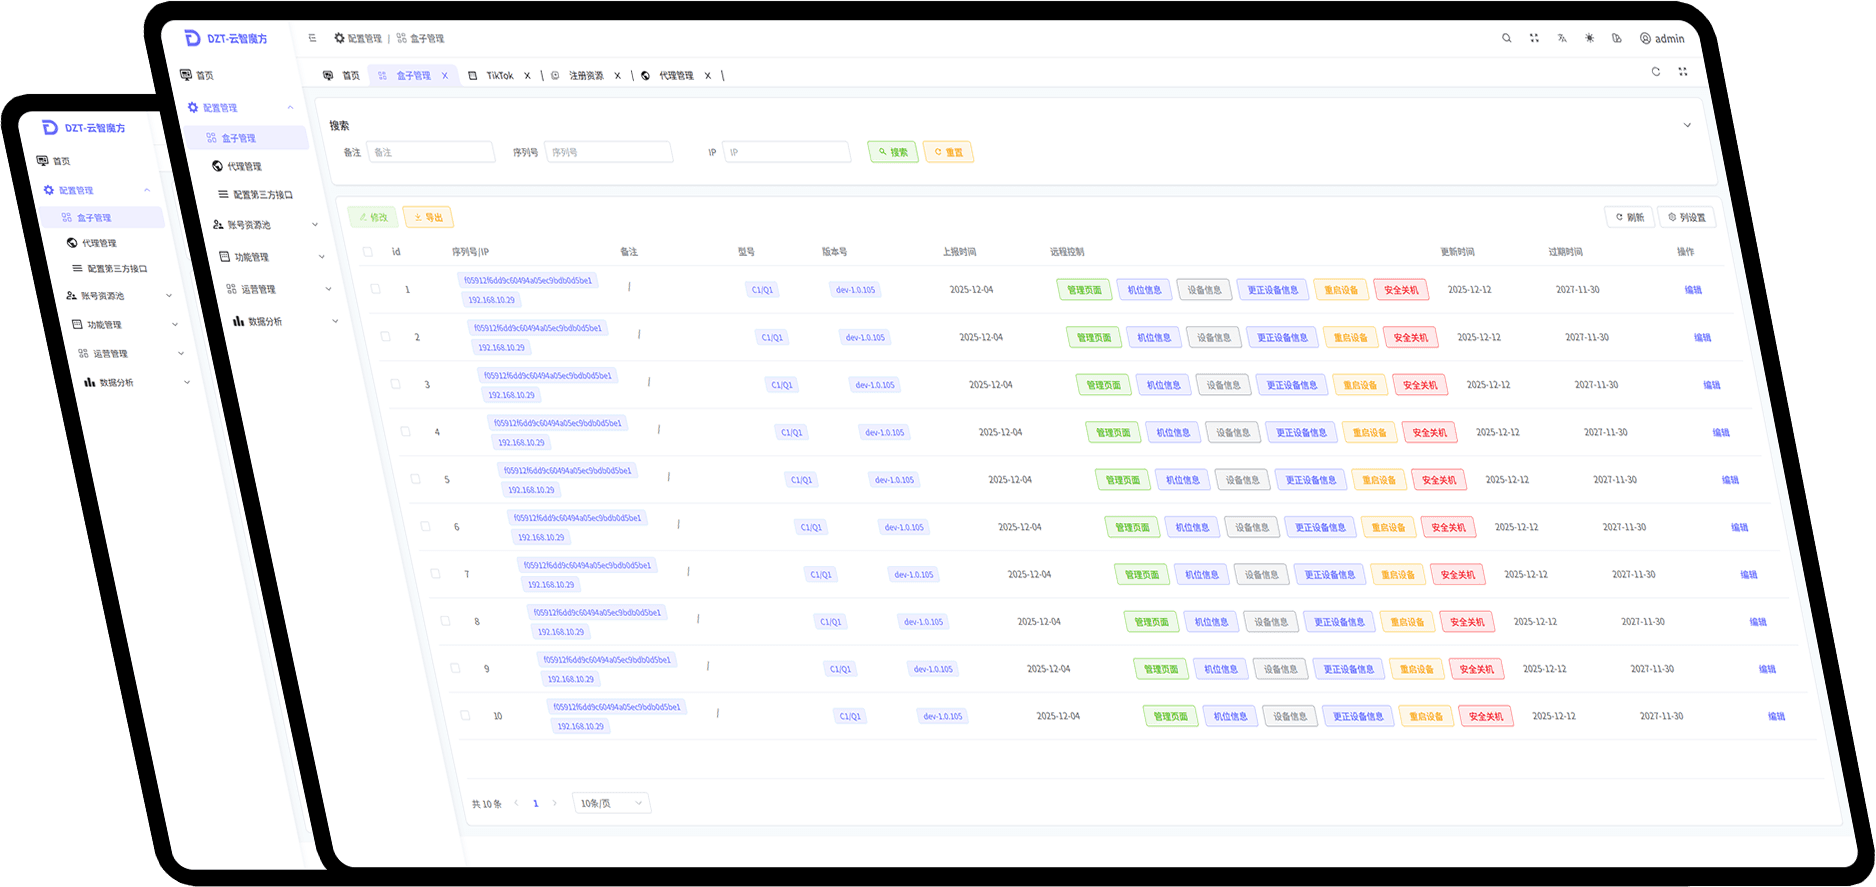Click the search magnifier icon in top header

[1506, 38]
